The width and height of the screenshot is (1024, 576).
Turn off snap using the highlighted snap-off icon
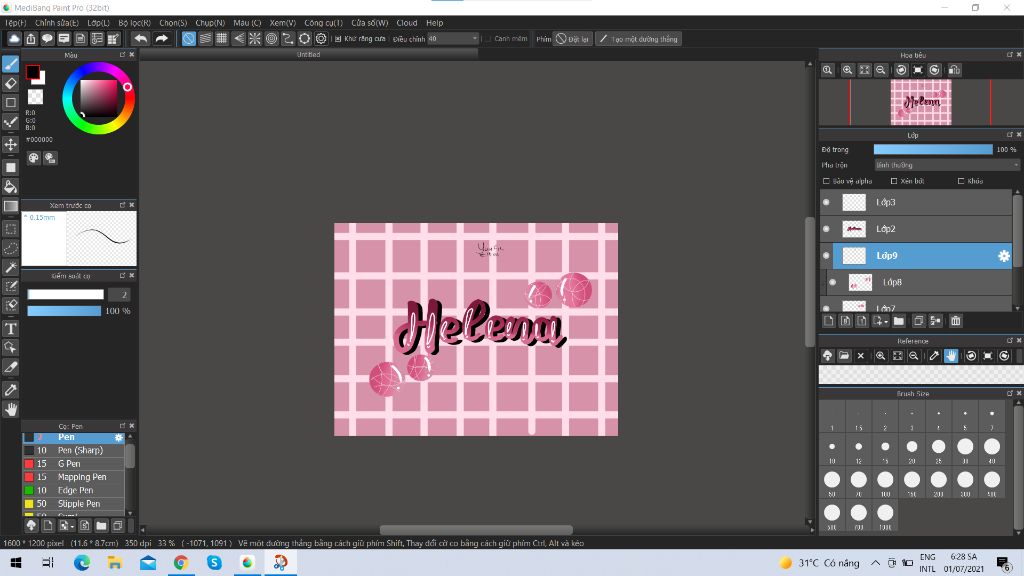[x=189, y=39]
